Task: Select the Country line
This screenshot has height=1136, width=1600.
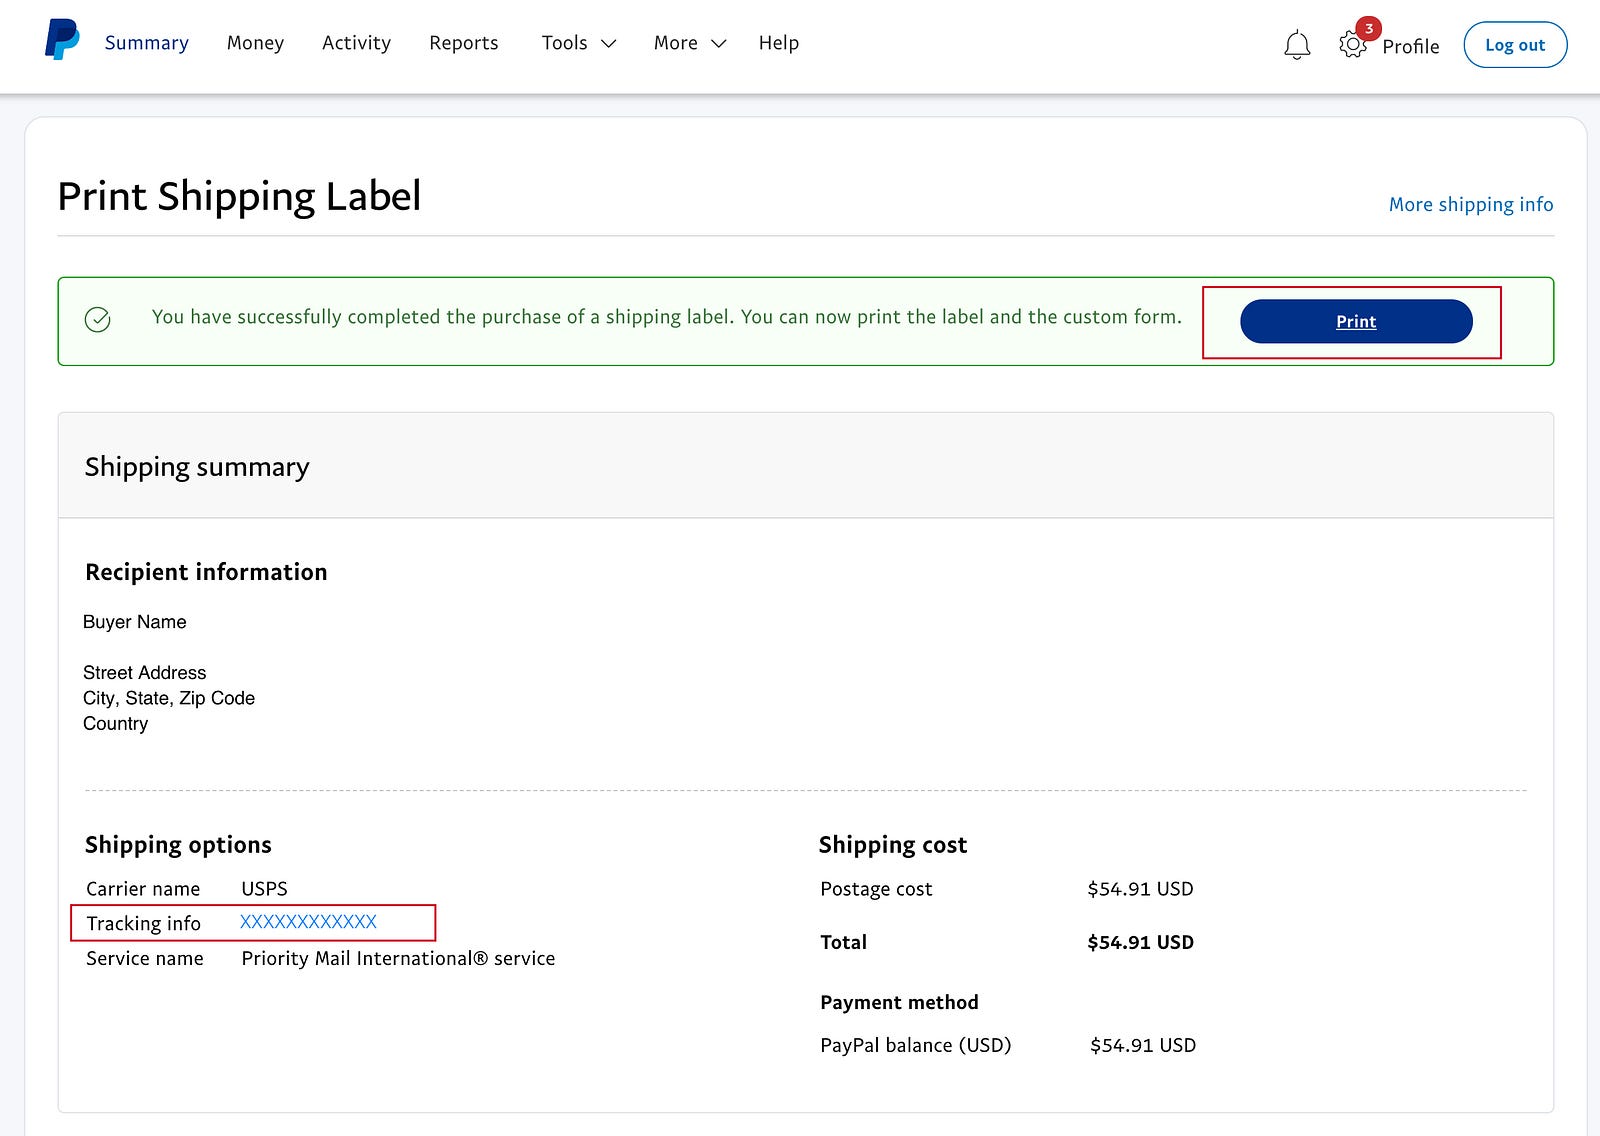Action: 115,723
